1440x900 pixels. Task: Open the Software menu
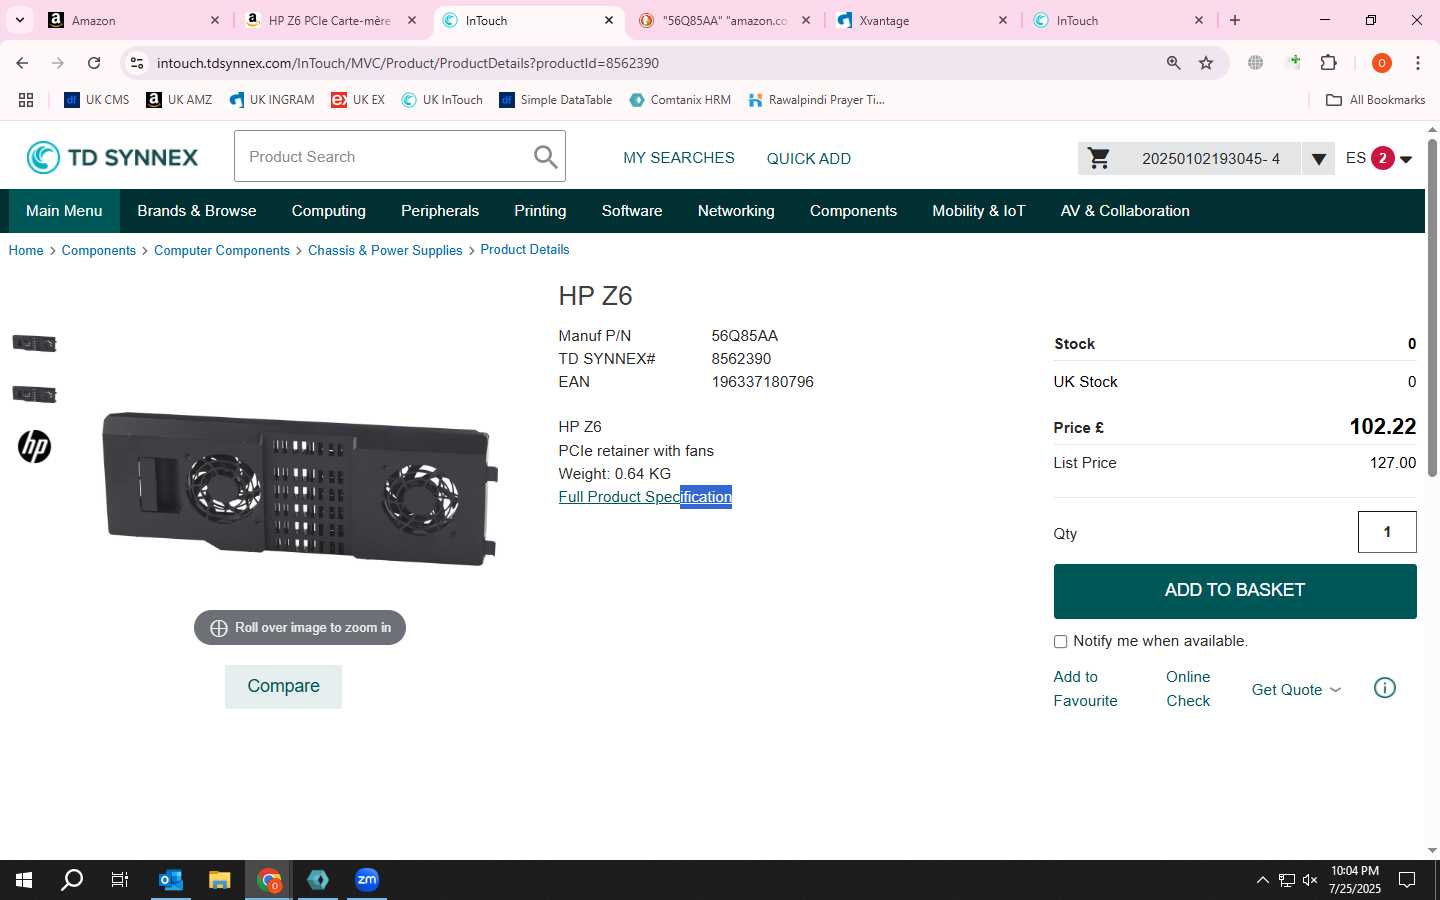632,211
